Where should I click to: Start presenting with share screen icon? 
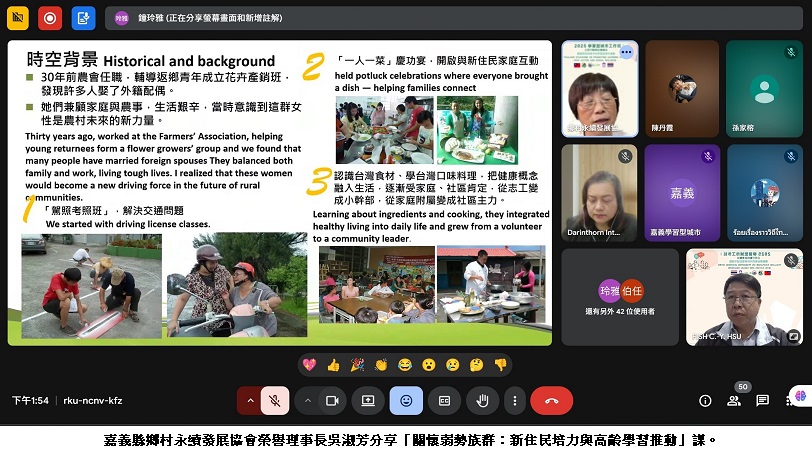point(368,400)
